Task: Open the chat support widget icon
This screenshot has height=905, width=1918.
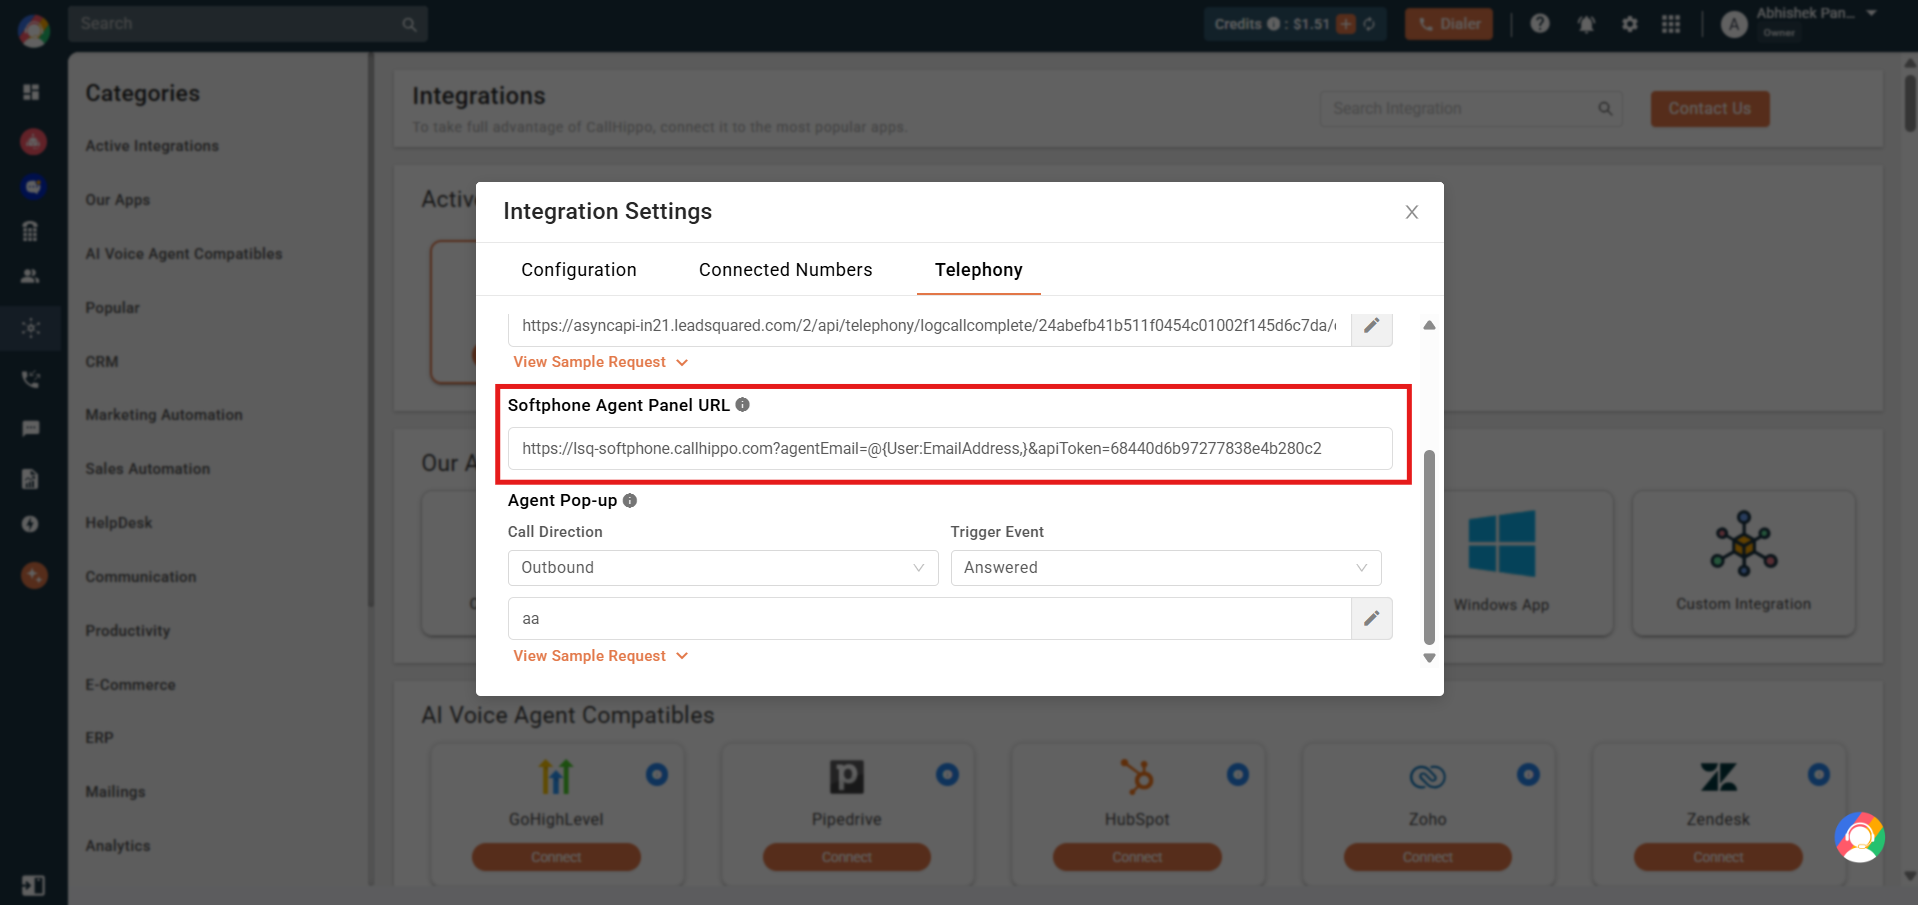Action: point(1860,837)
